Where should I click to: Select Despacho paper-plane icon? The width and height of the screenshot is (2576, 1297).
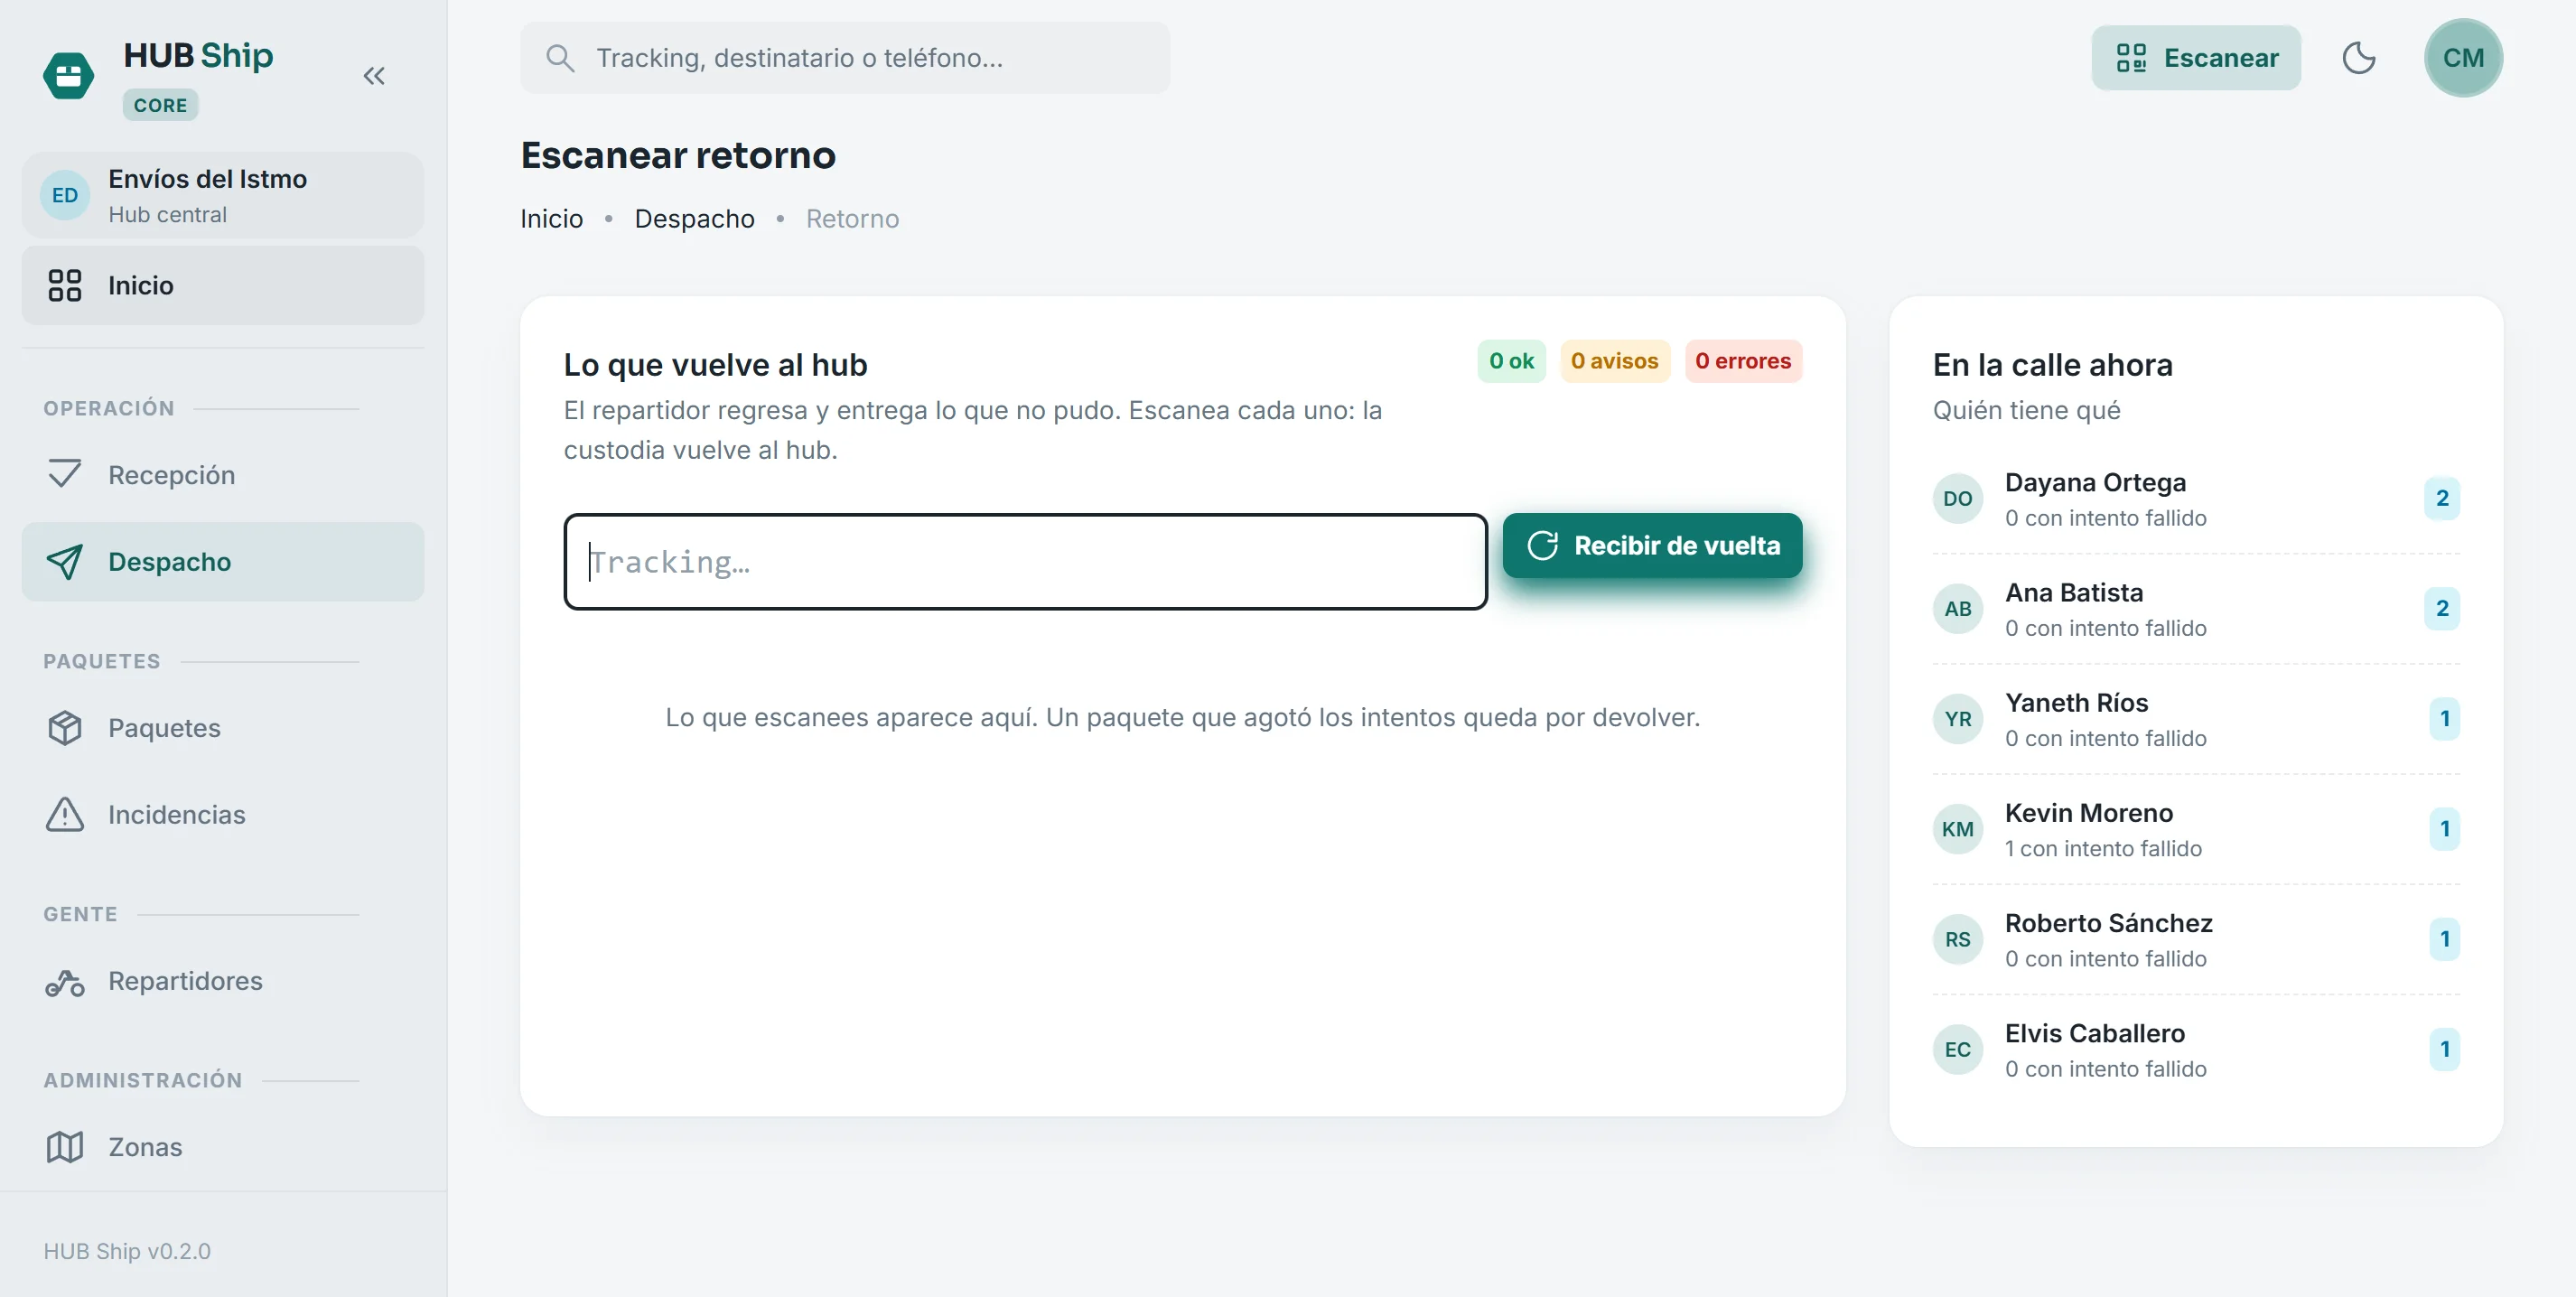[x=65, y=562]
